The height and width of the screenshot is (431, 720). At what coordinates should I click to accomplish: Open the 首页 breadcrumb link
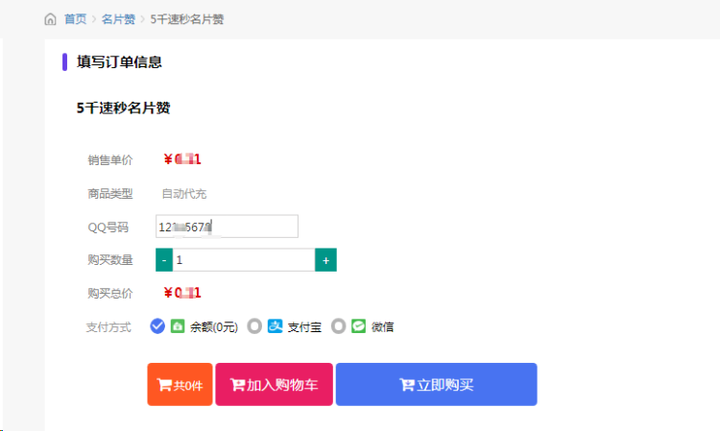pyautogui.click(x=75, y=19)
